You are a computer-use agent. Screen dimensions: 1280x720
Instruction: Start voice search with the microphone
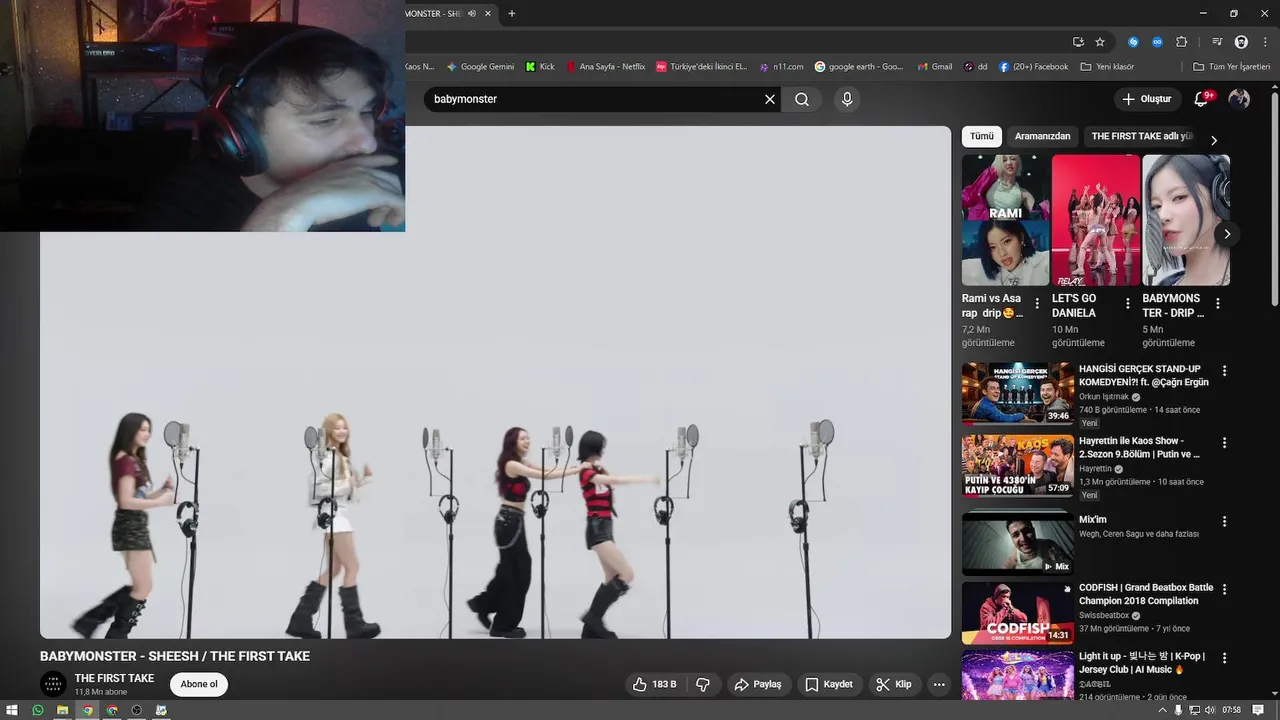pyautogui.click(x=847, y=99)
